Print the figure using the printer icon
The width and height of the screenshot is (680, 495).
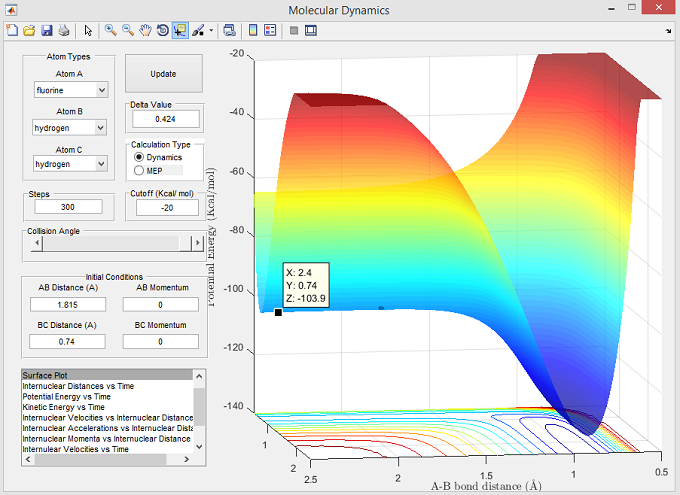click(64, 30)
